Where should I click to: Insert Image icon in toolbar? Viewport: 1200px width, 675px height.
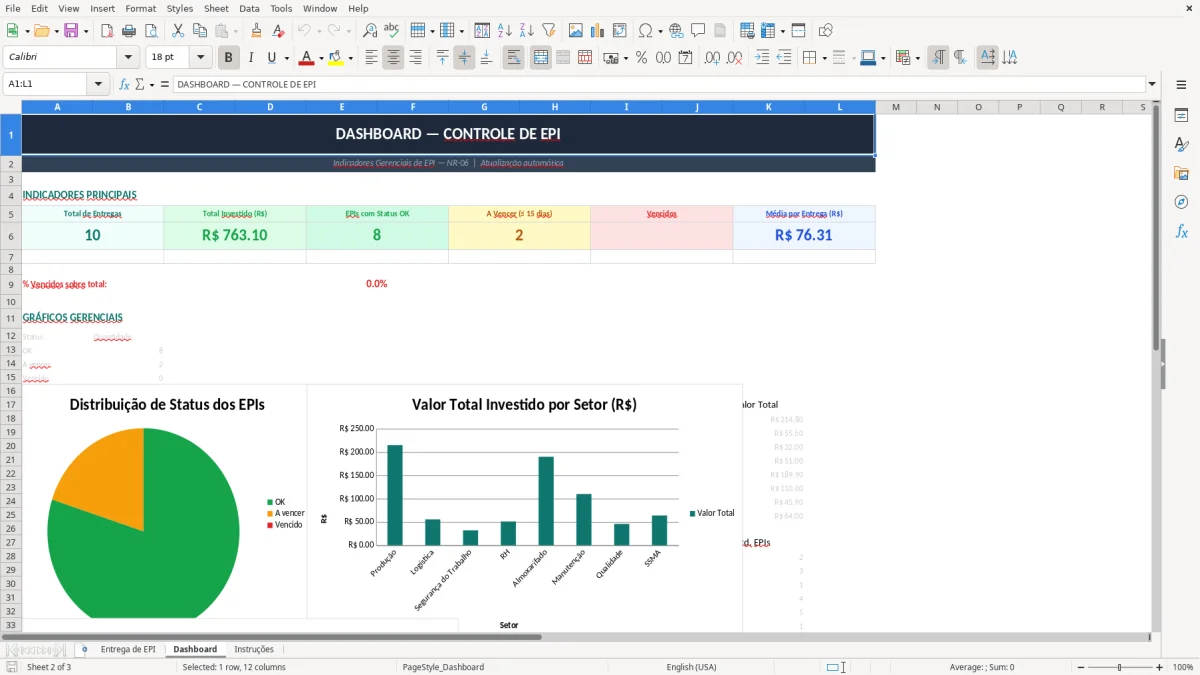point(576,31)
